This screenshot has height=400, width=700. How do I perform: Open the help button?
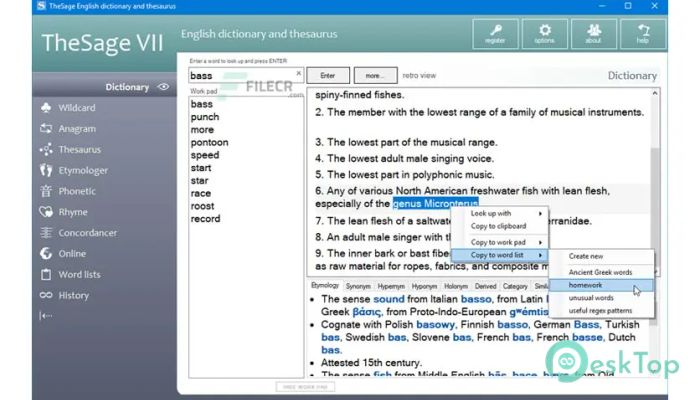tap(642, 34)
